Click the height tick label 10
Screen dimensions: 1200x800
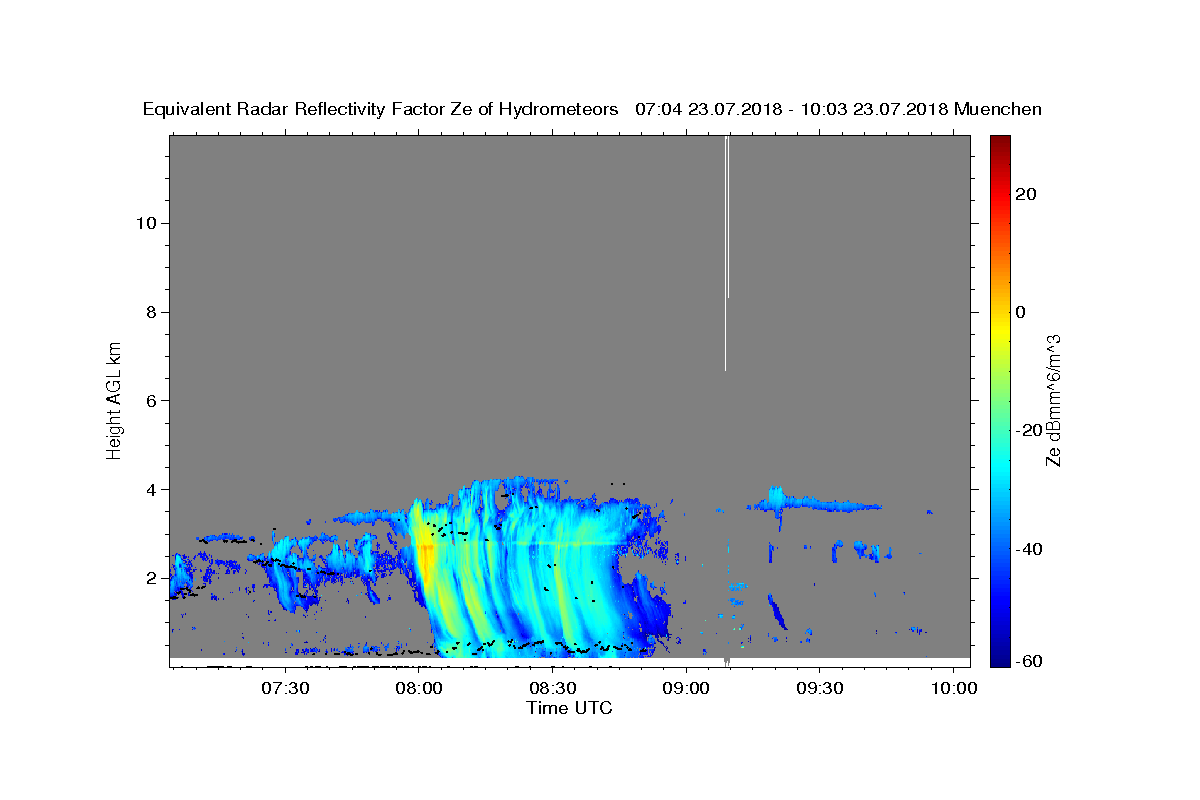click(146, 223)
